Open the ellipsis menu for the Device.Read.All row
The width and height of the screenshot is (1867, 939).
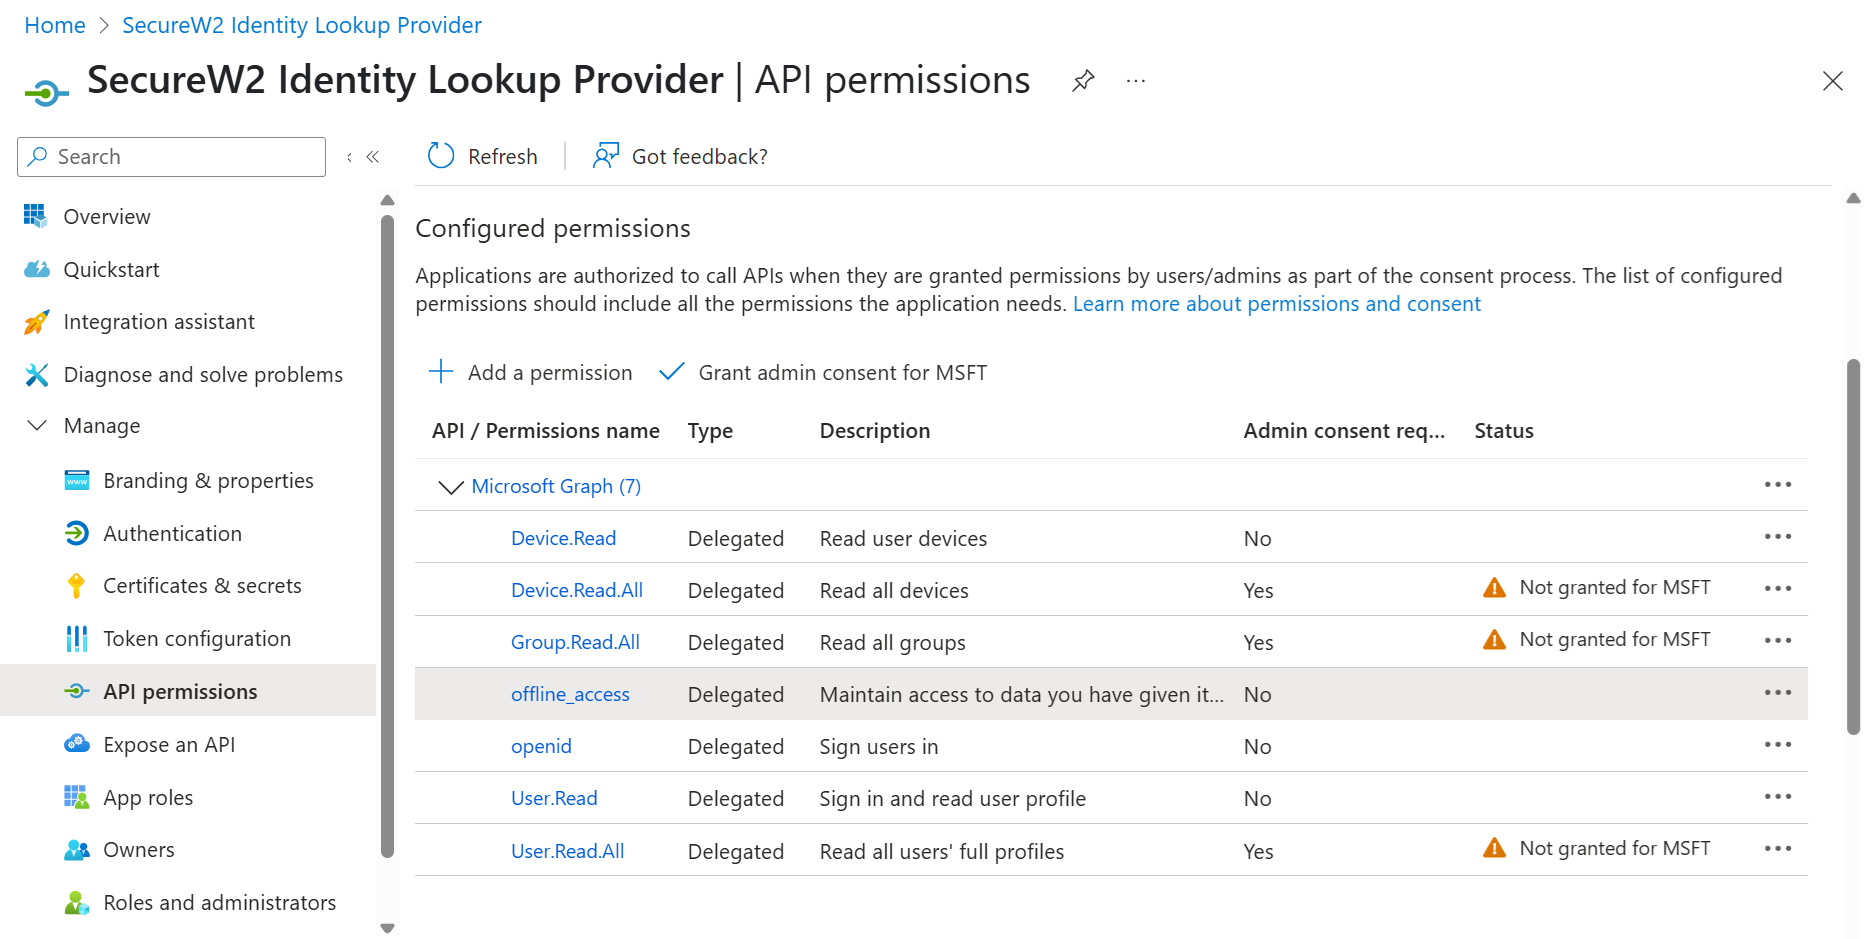pos(1777,589)
